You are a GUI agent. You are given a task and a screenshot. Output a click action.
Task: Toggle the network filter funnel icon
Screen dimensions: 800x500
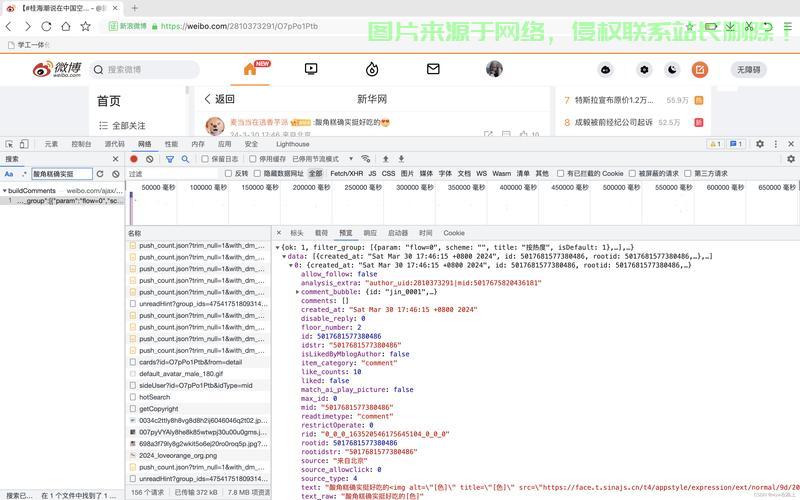point(170,159)
